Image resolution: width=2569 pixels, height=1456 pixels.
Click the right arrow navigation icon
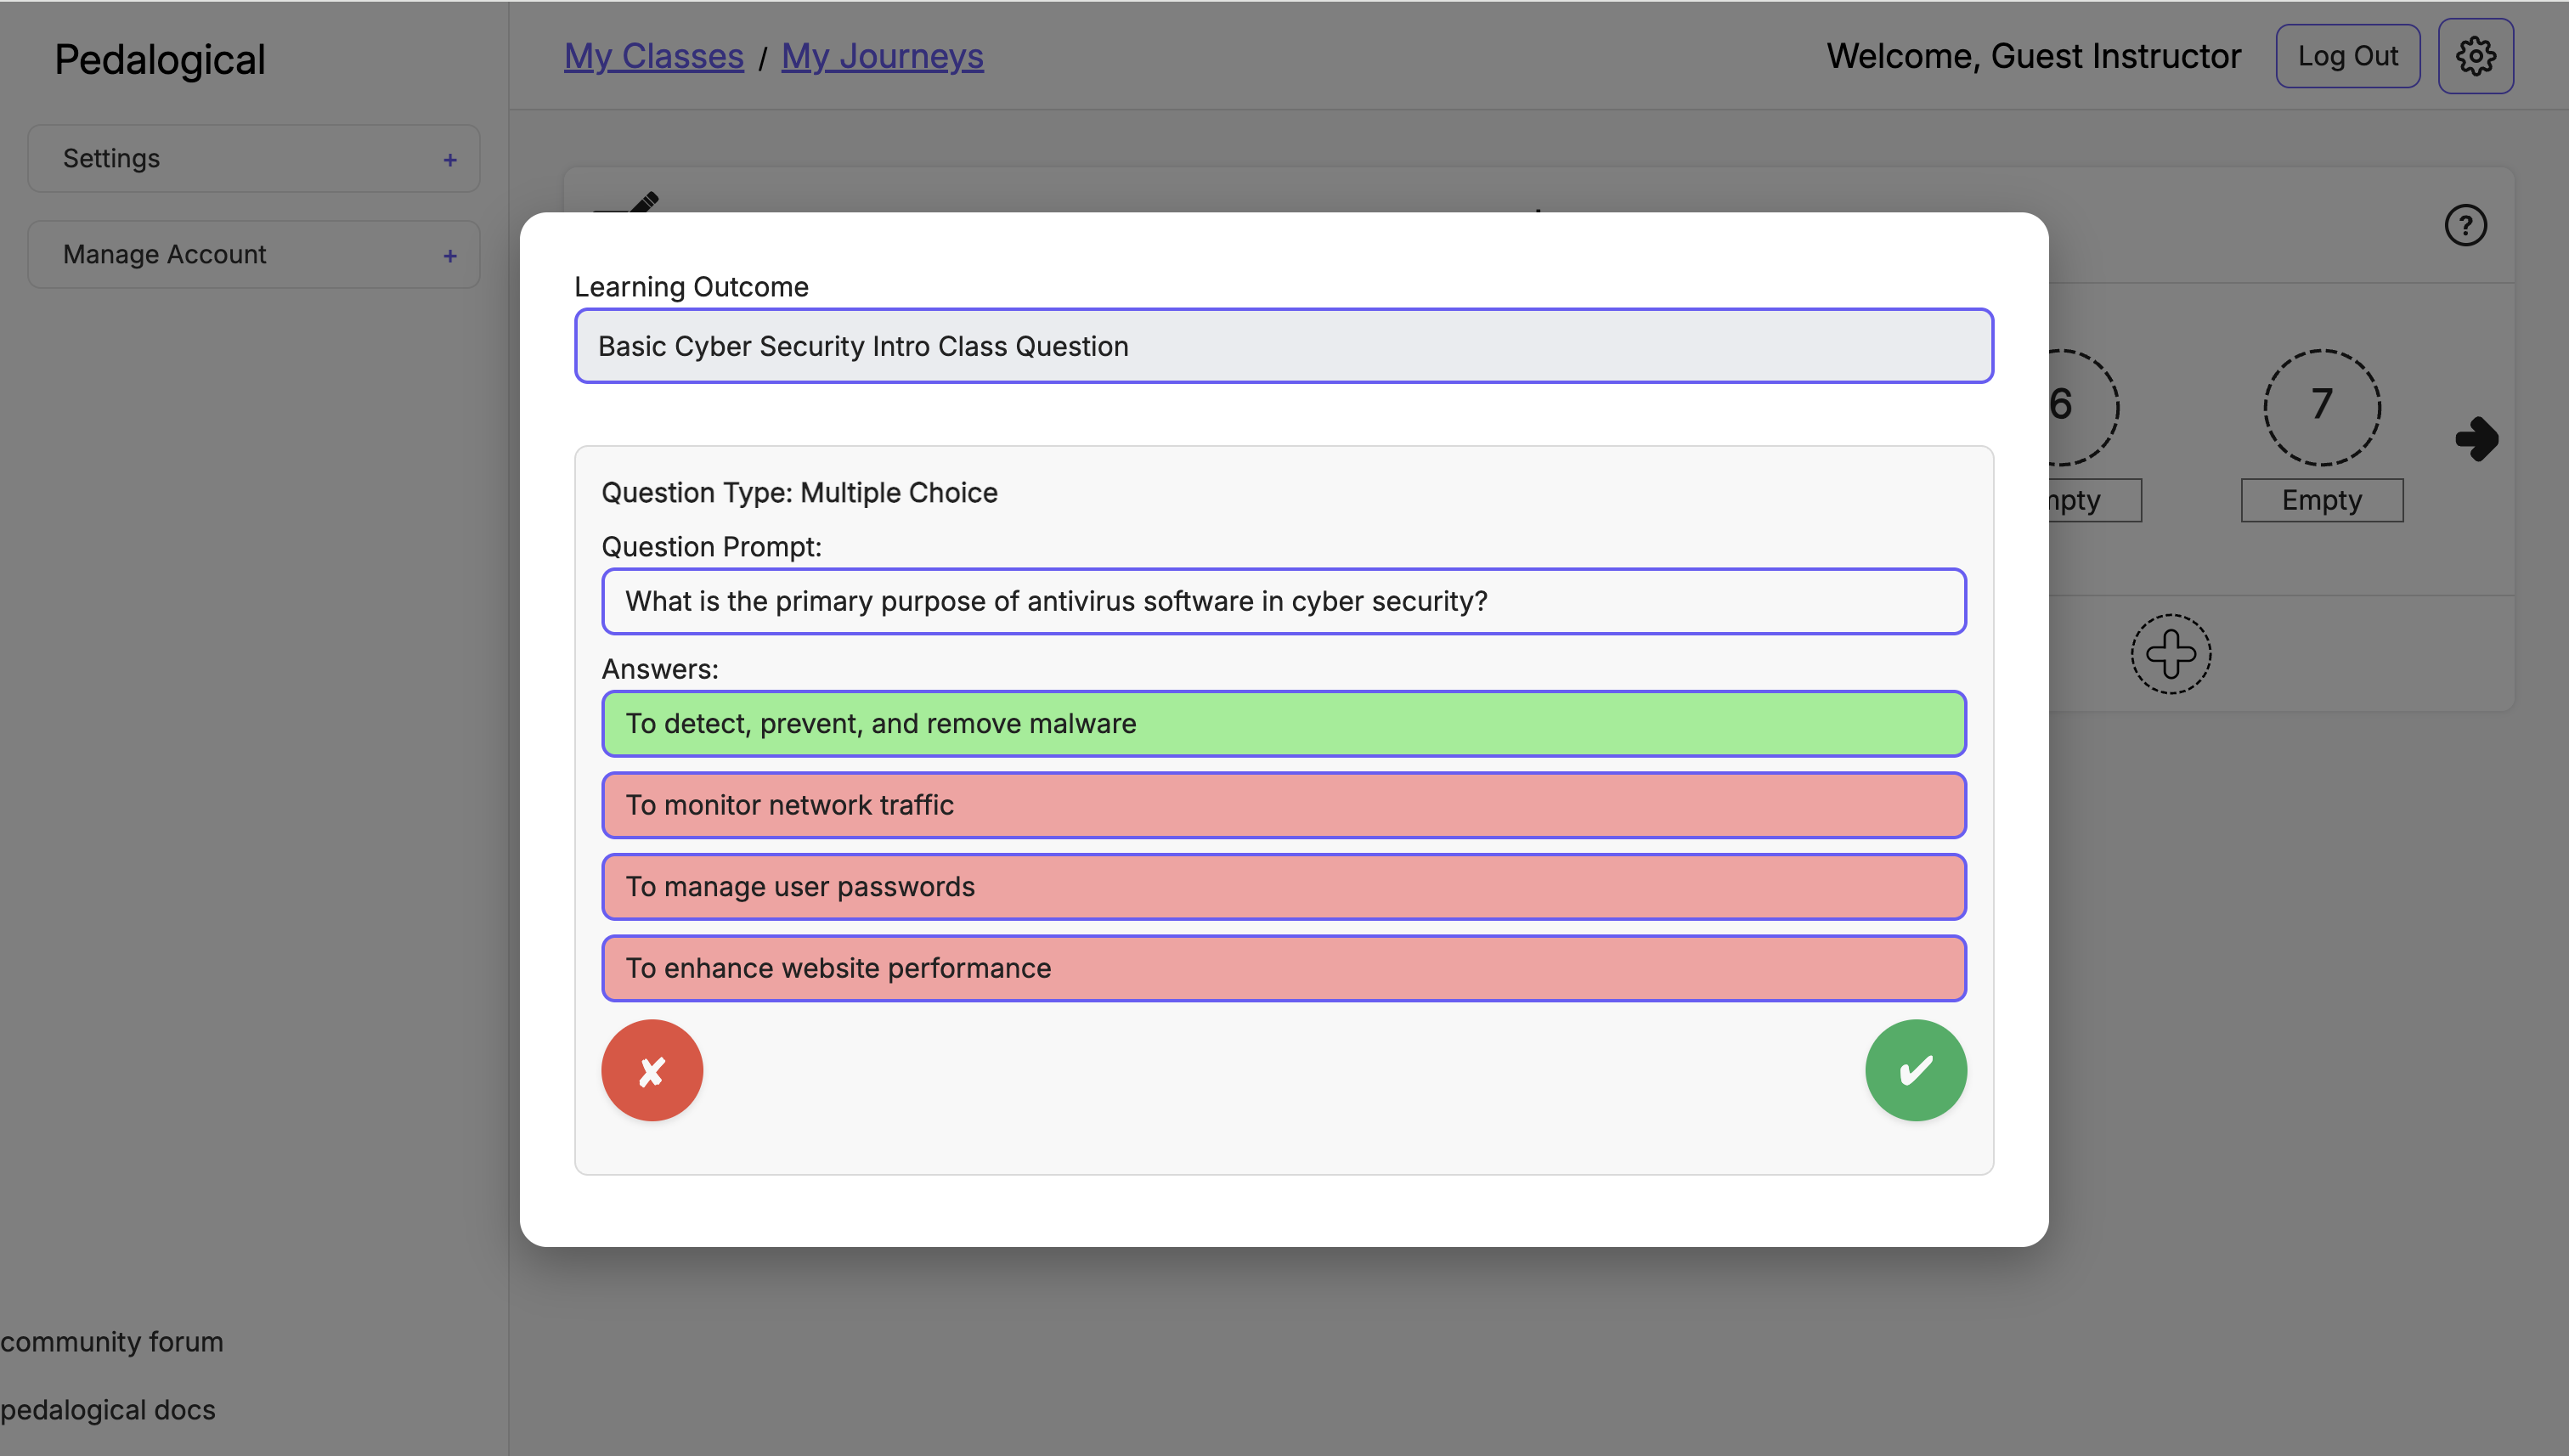(2476, 438)
